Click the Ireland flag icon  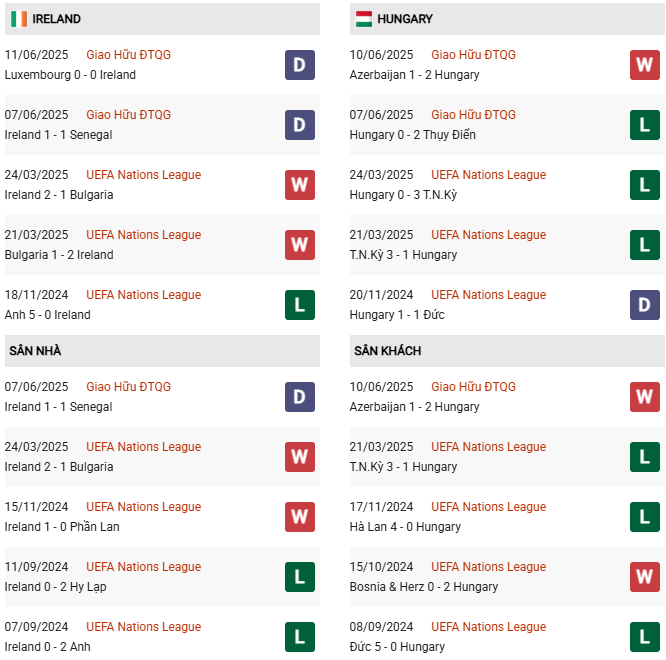point(18,19)
